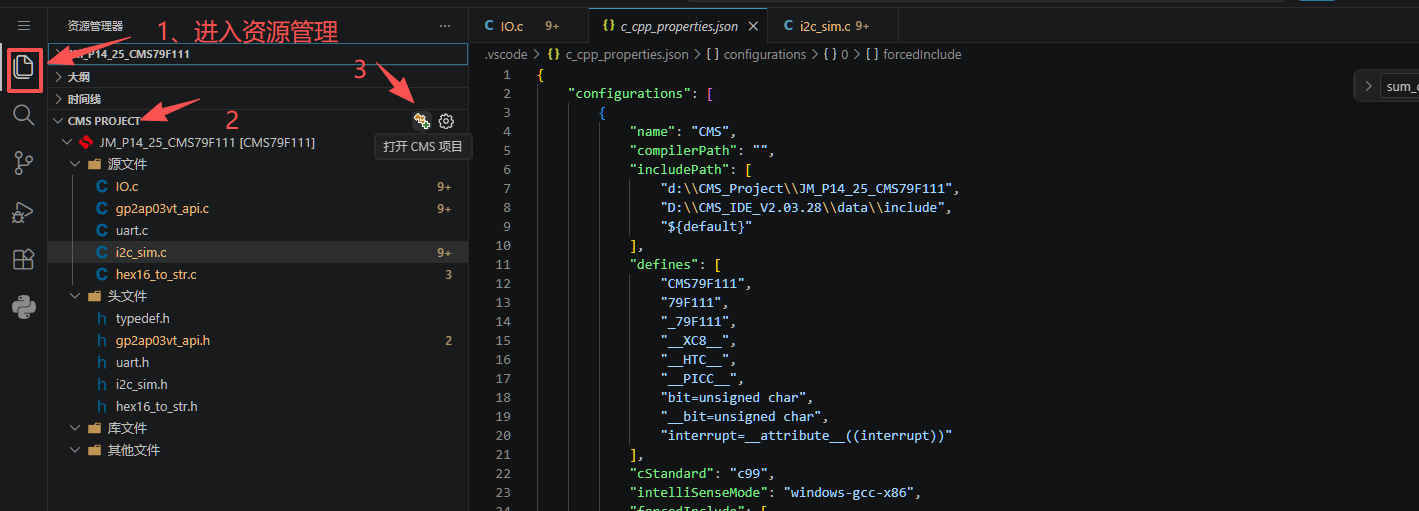Image resolution: width=1419 pixels, height=511 pixels.
Task: Click problems badge 3 on hex16_to_str.c
Action: 448,275
